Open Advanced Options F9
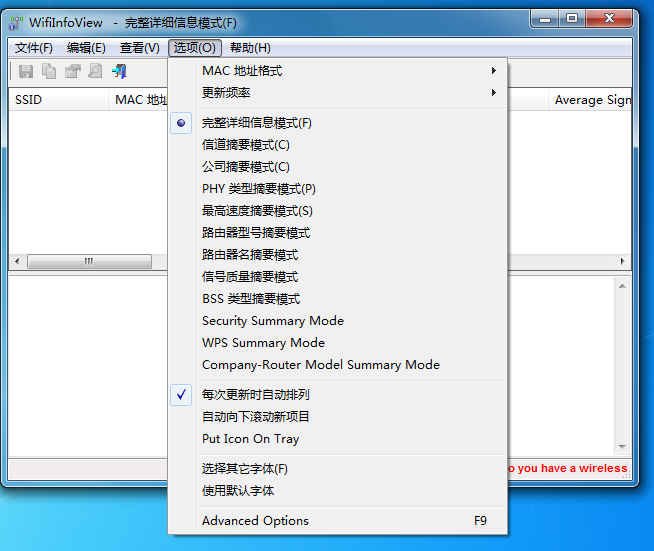Viewport: 654px width, 551px height. click(x=338, y=521)
